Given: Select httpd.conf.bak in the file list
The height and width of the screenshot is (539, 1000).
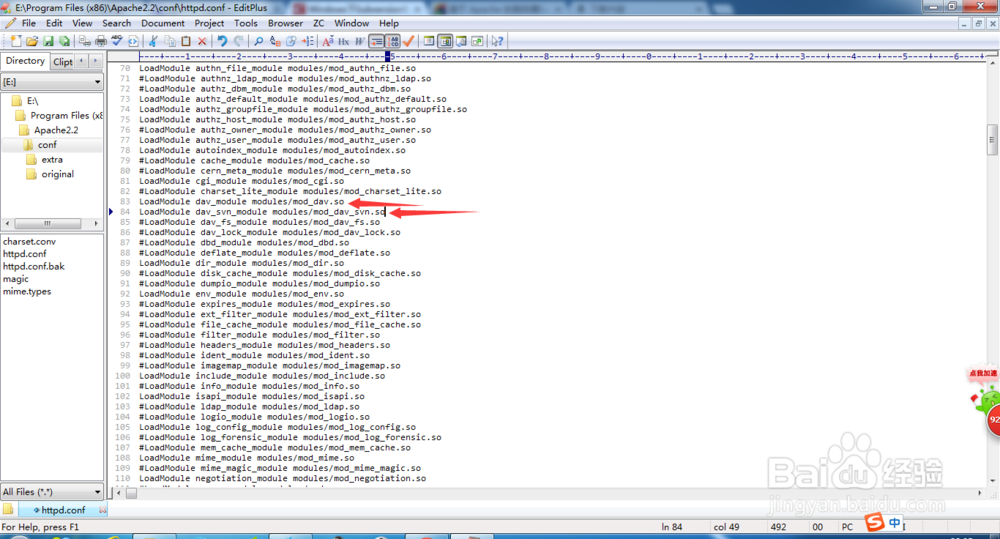Looking at the screenshot, I should (34, 266).
